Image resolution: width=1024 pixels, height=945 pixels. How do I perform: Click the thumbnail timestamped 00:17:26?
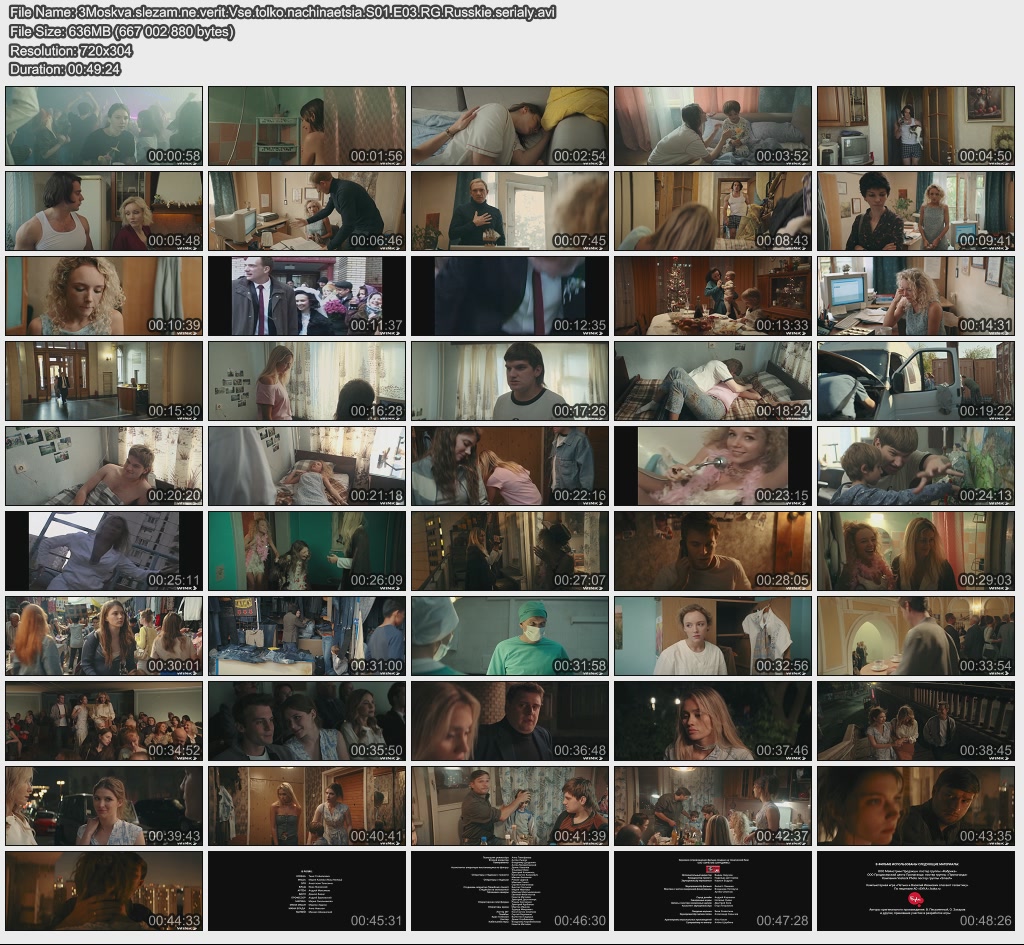point(509,381)
